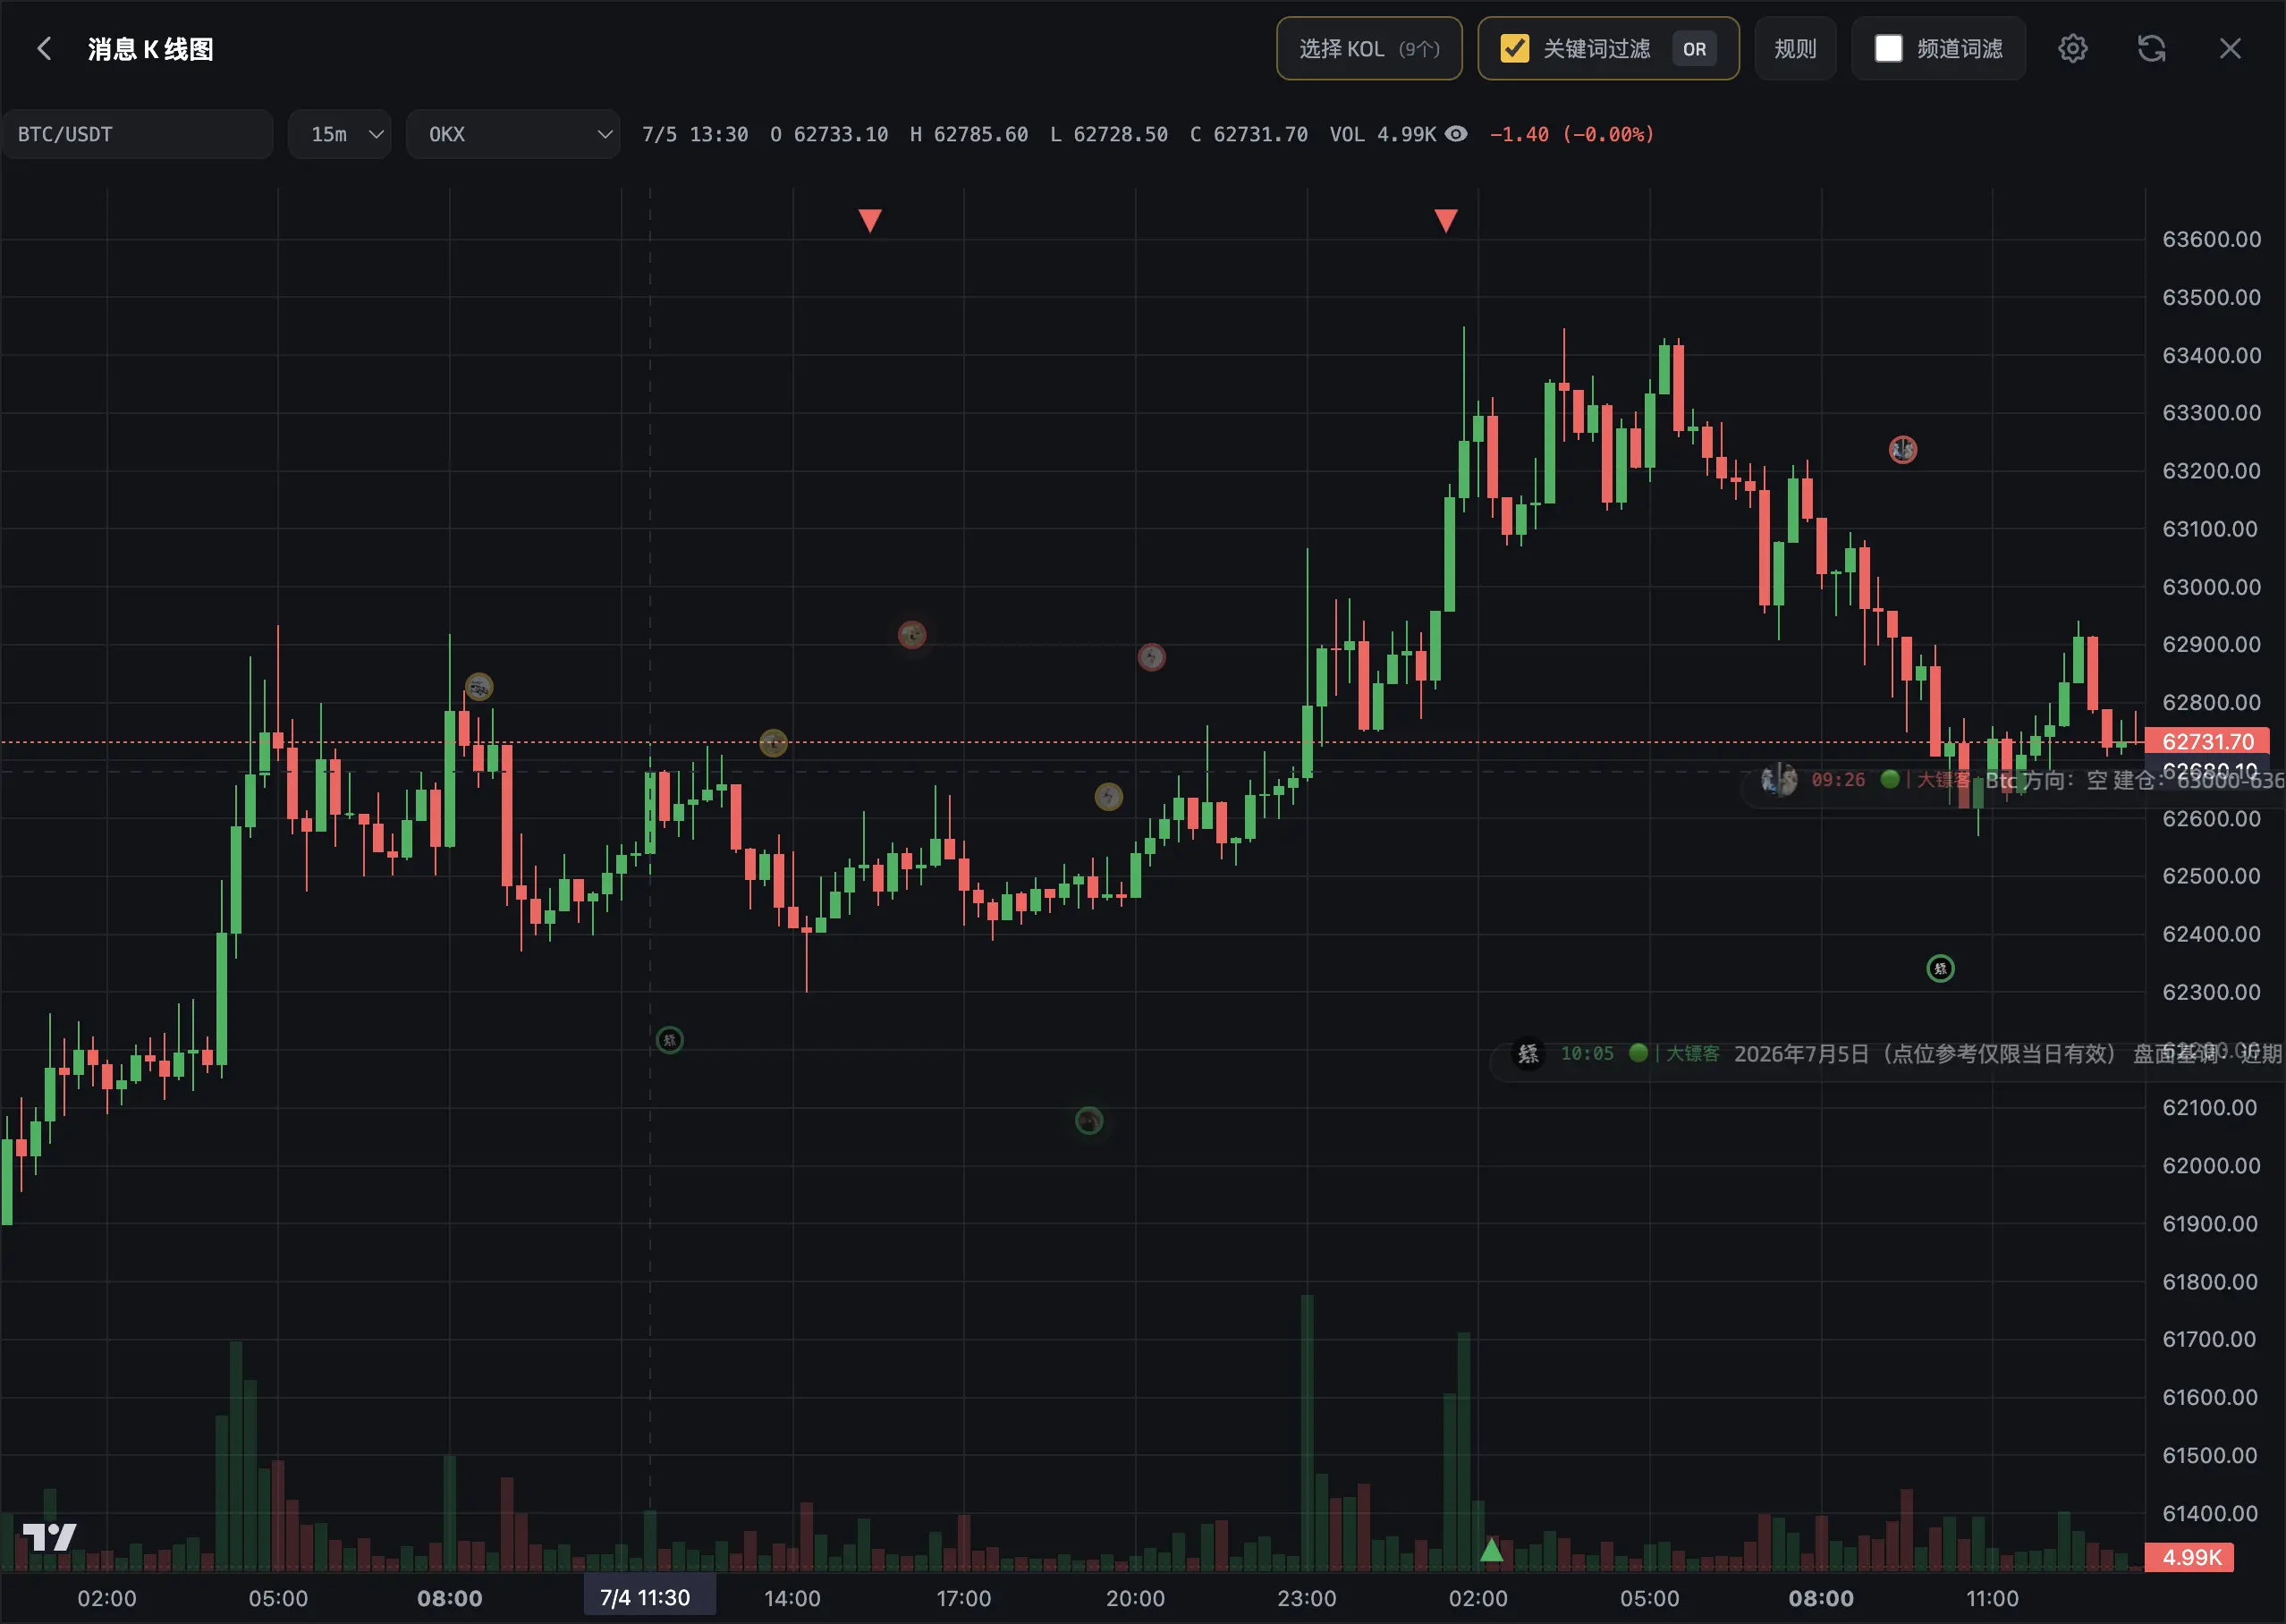Image resolution: width=2286 pixels, height=1624 pixels.
Task: Click the first red down-triangle news marker
Action: tap(870, 220)
